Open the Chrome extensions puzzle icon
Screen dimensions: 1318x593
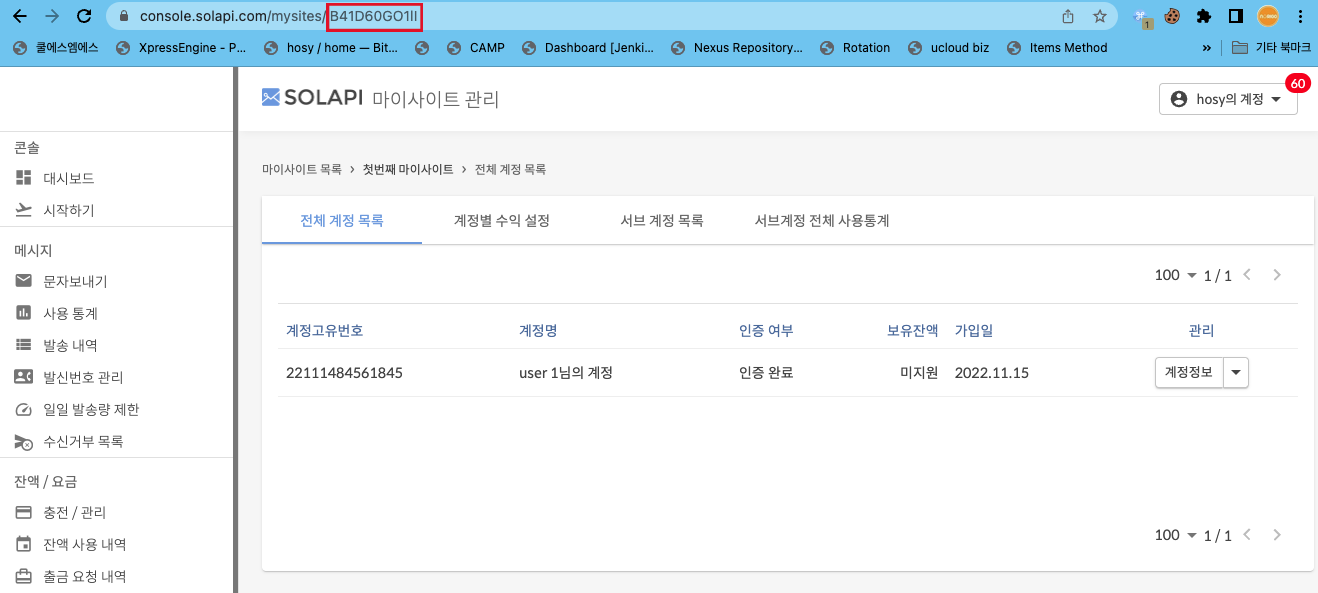1204,16
